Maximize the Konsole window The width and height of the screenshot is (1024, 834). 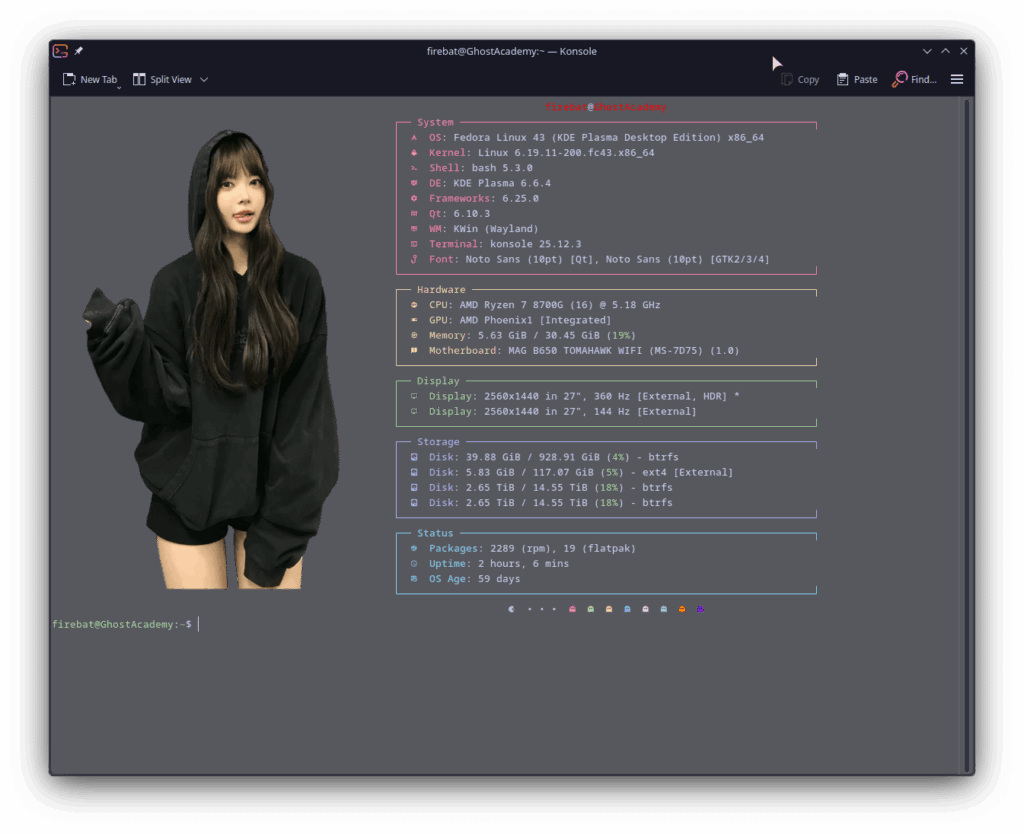tap(945, 51)
